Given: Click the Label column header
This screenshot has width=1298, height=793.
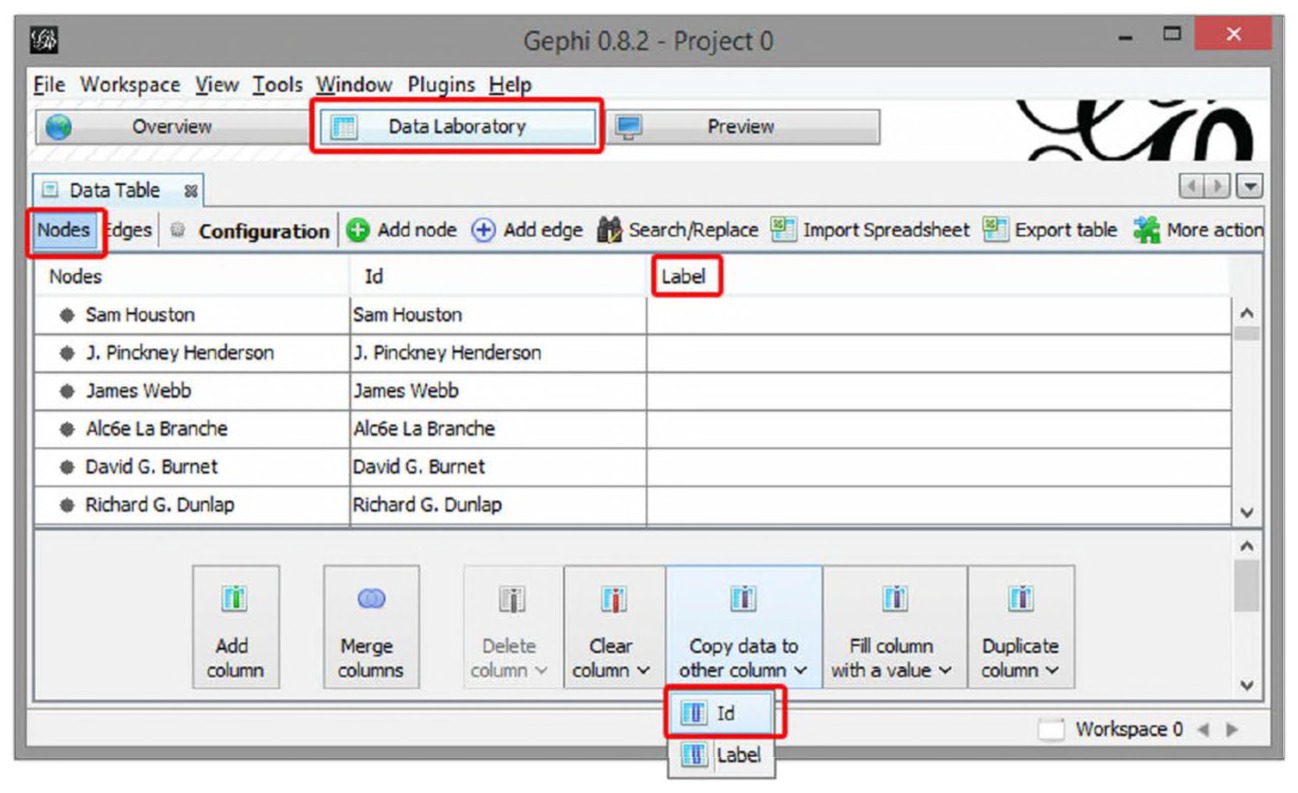Looking at the screenshot, I should click(938, 277).
